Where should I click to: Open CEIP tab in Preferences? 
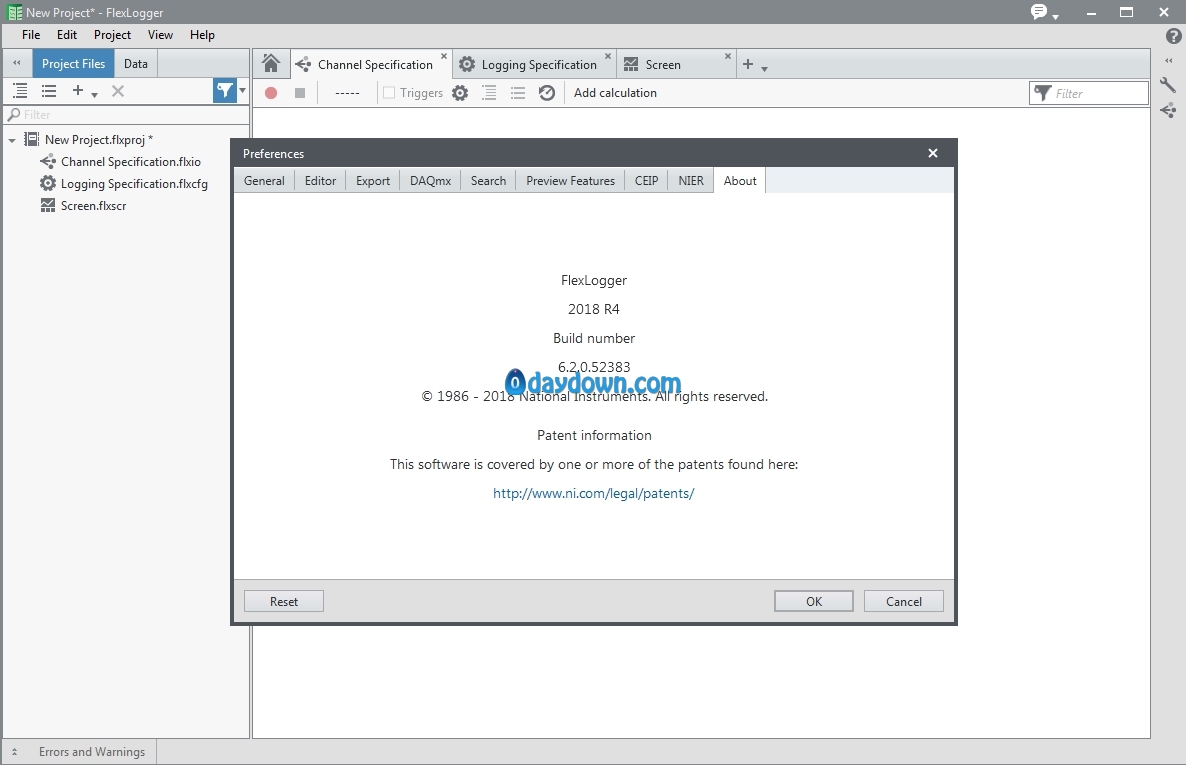click(647, 180)
